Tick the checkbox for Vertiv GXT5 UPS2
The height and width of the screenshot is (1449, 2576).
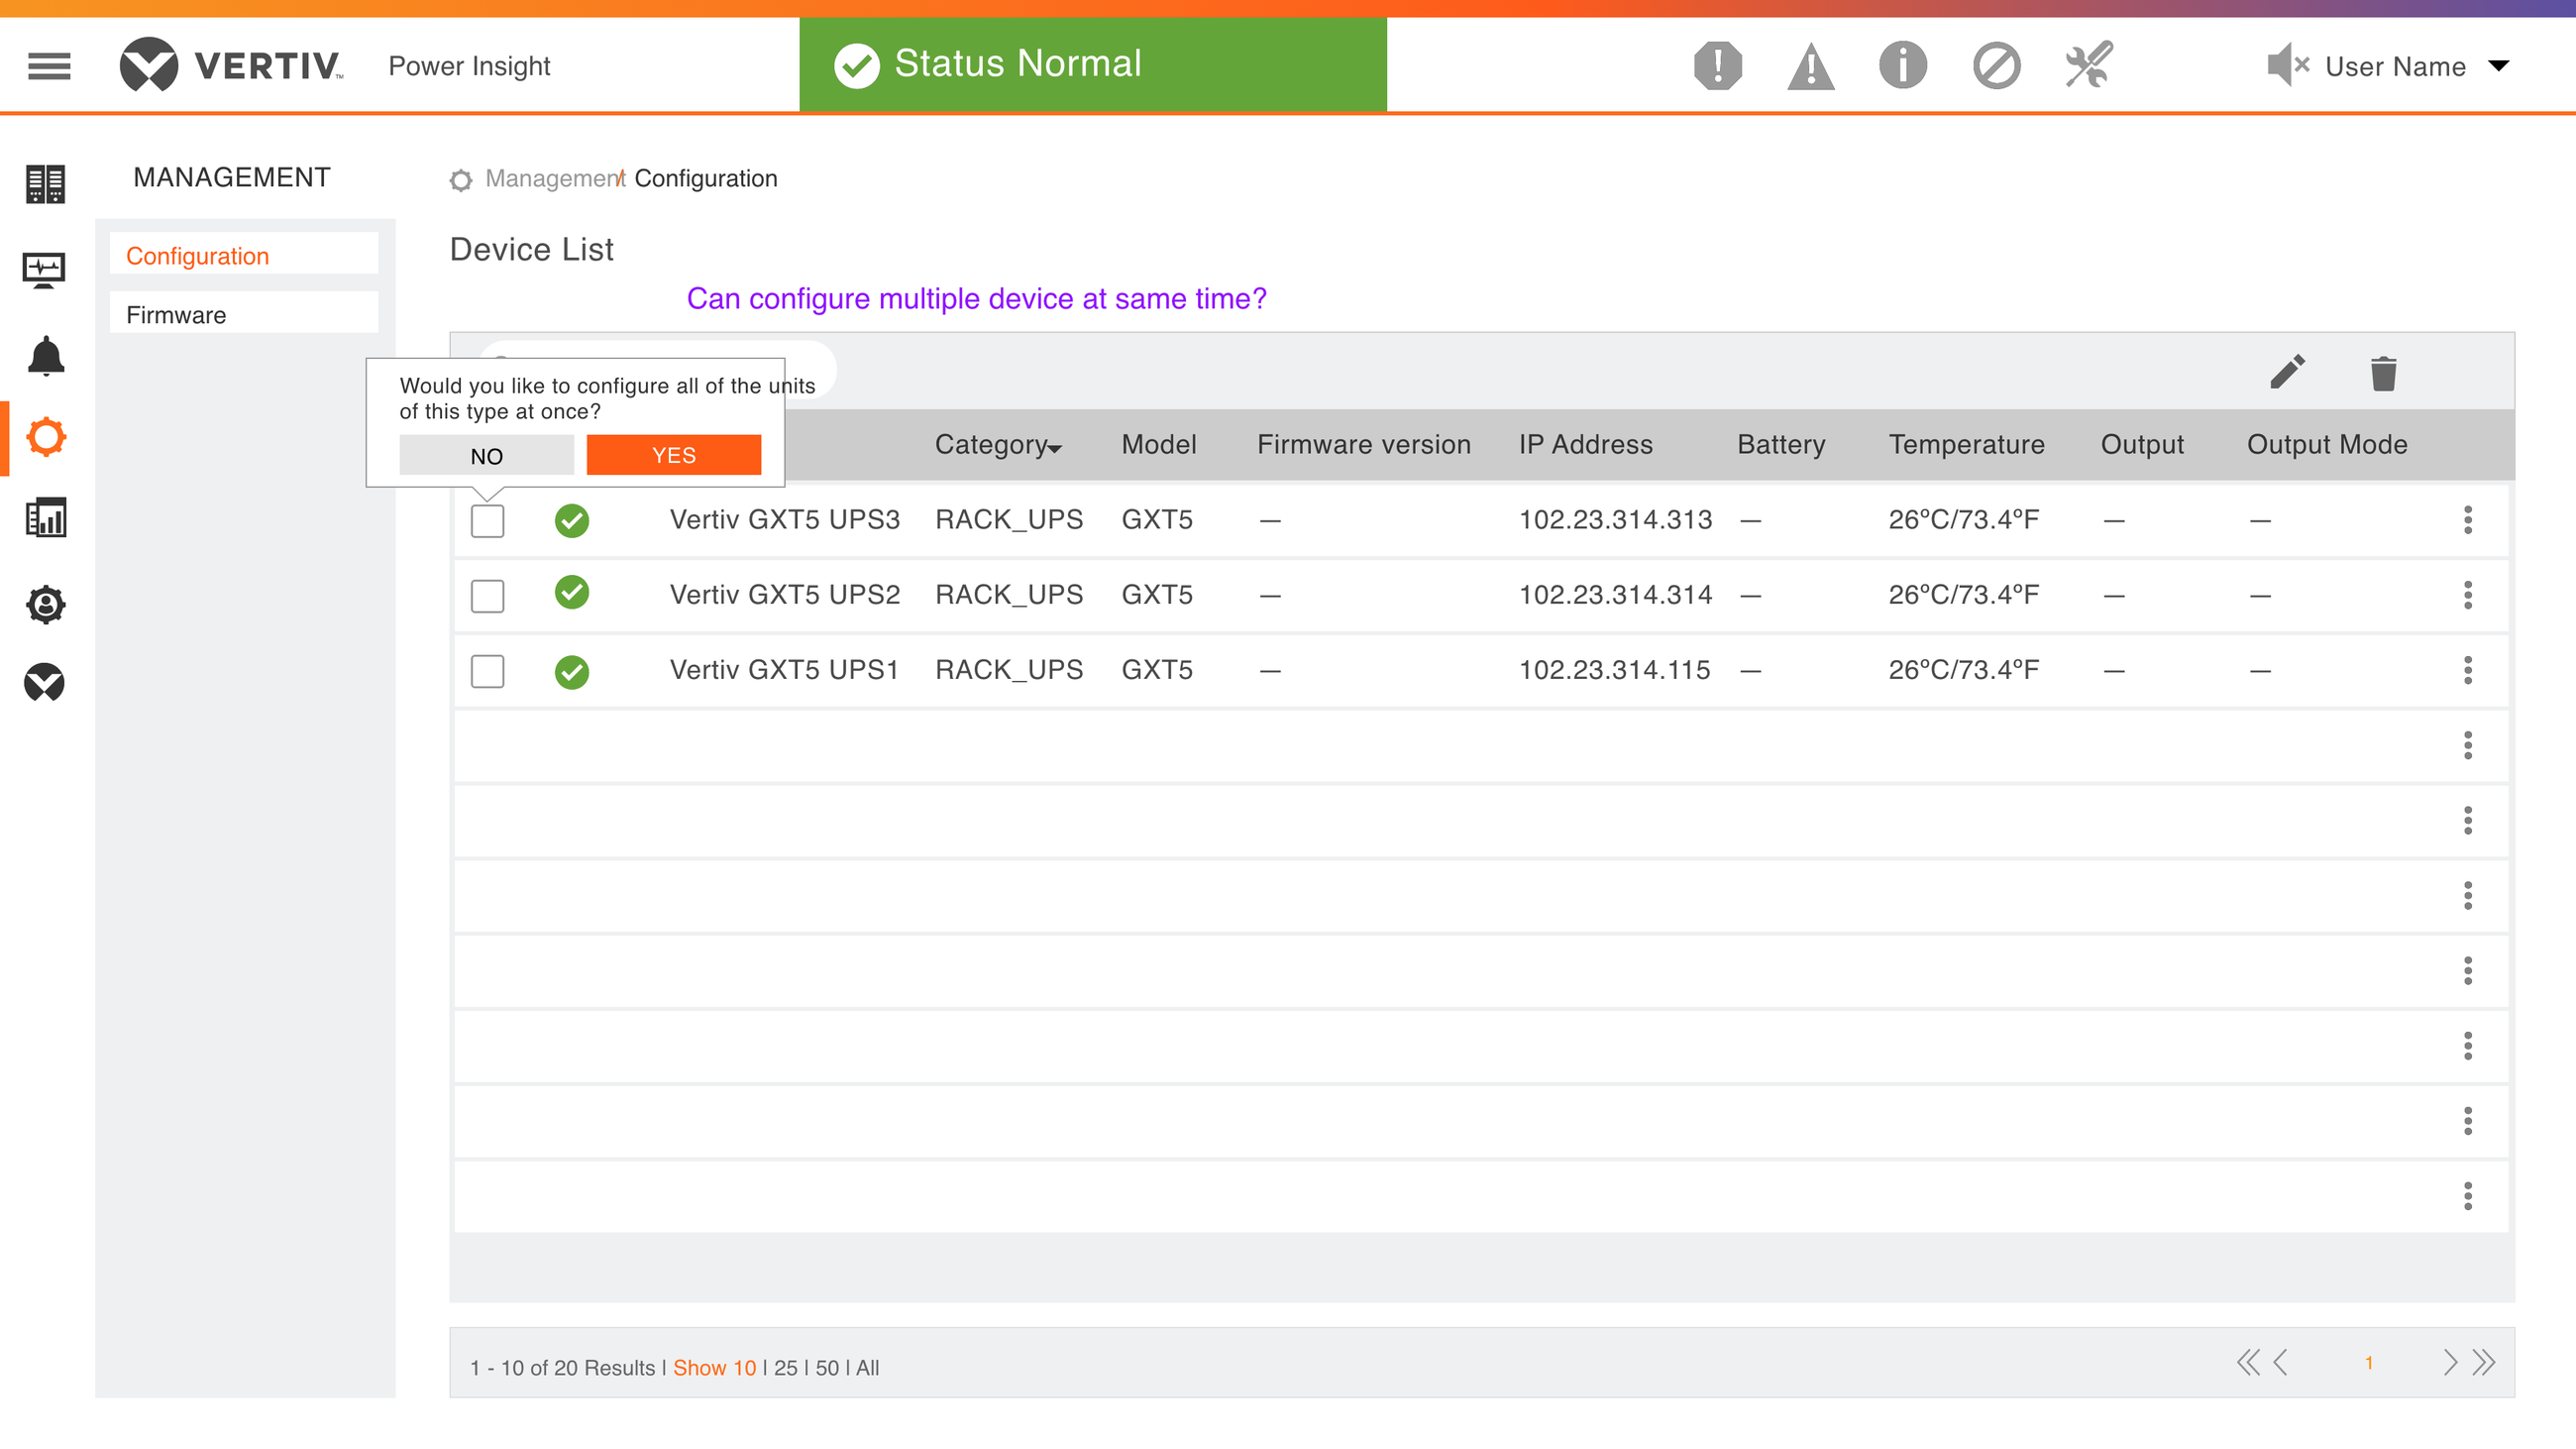coord(488,596)
